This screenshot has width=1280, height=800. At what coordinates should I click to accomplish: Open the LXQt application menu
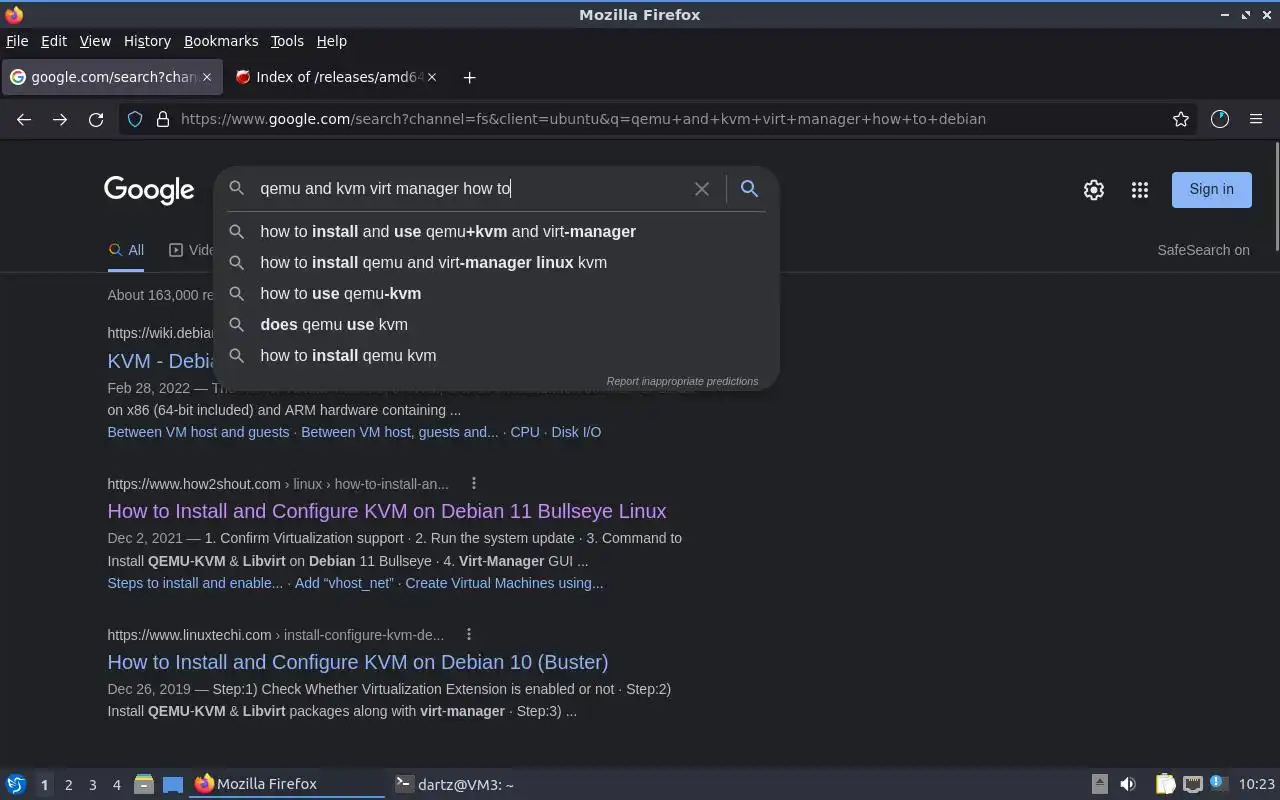(16, 784)
